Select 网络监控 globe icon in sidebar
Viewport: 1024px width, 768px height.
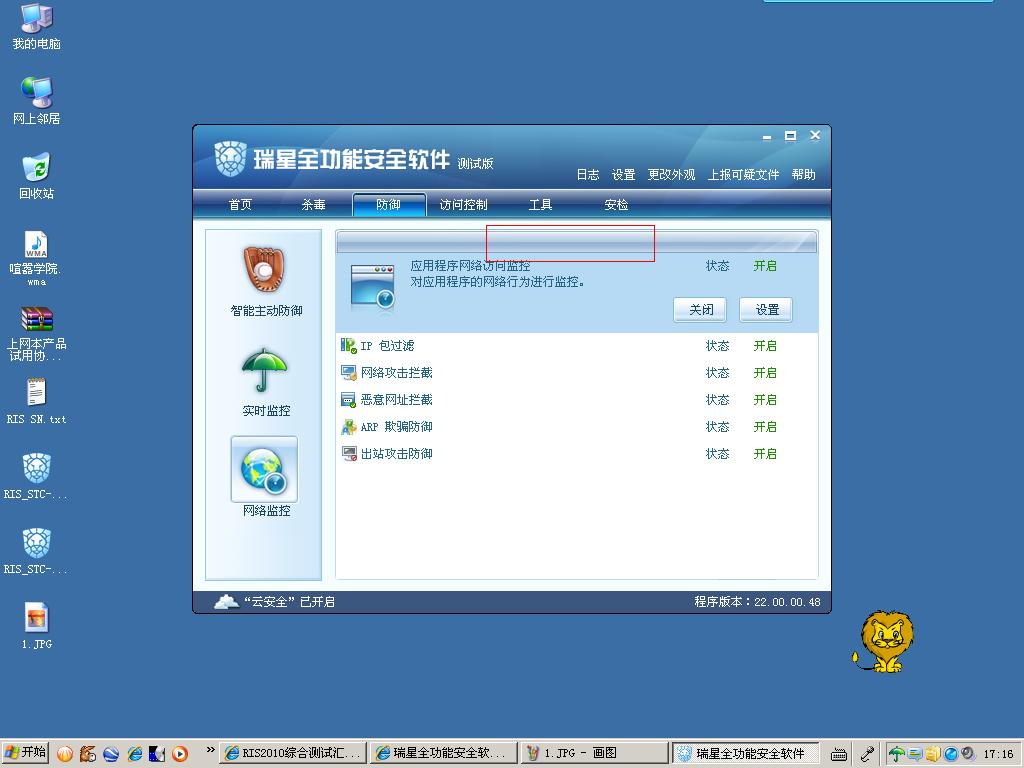[x=264, y=469]
